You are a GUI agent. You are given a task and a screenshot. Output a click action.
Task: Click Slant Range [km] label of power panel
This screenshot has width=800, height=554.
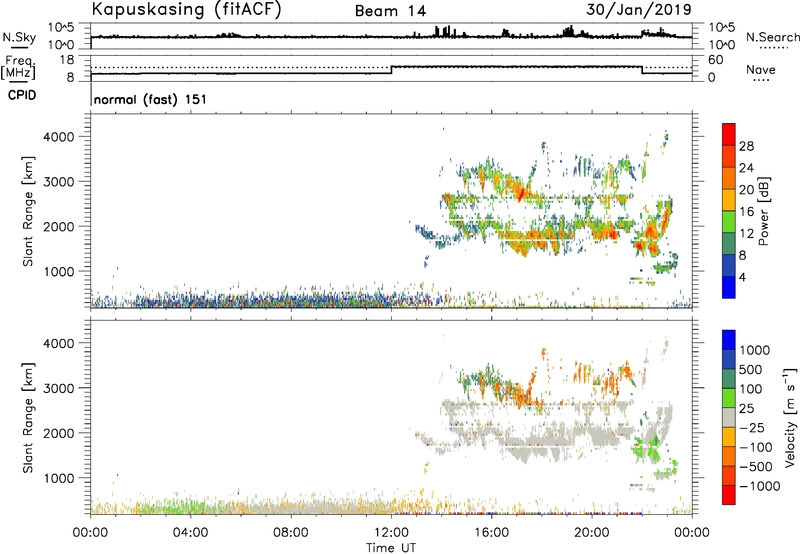tap(28, 211)
